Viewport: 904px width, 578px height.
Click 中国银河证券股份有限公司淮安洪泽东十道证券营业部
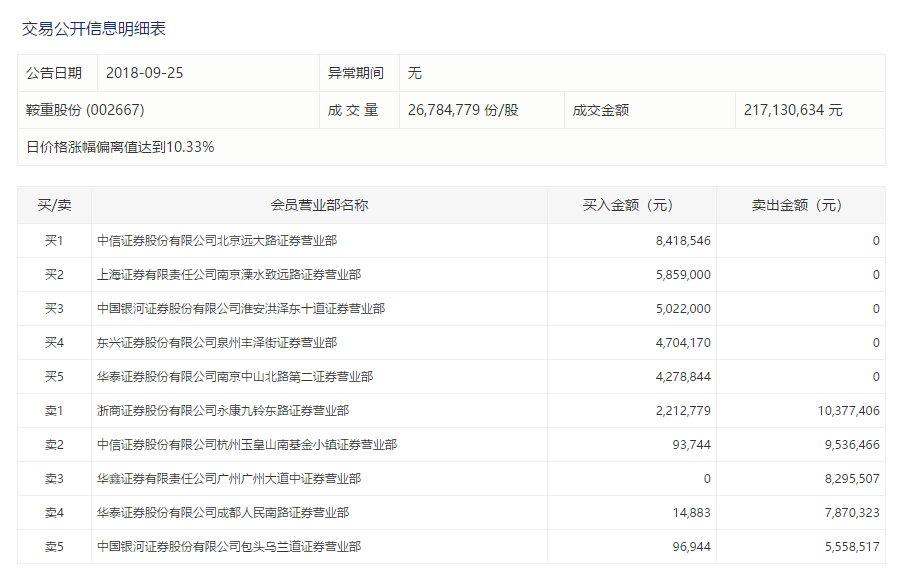pyautogui.click(x=241, y=309)
